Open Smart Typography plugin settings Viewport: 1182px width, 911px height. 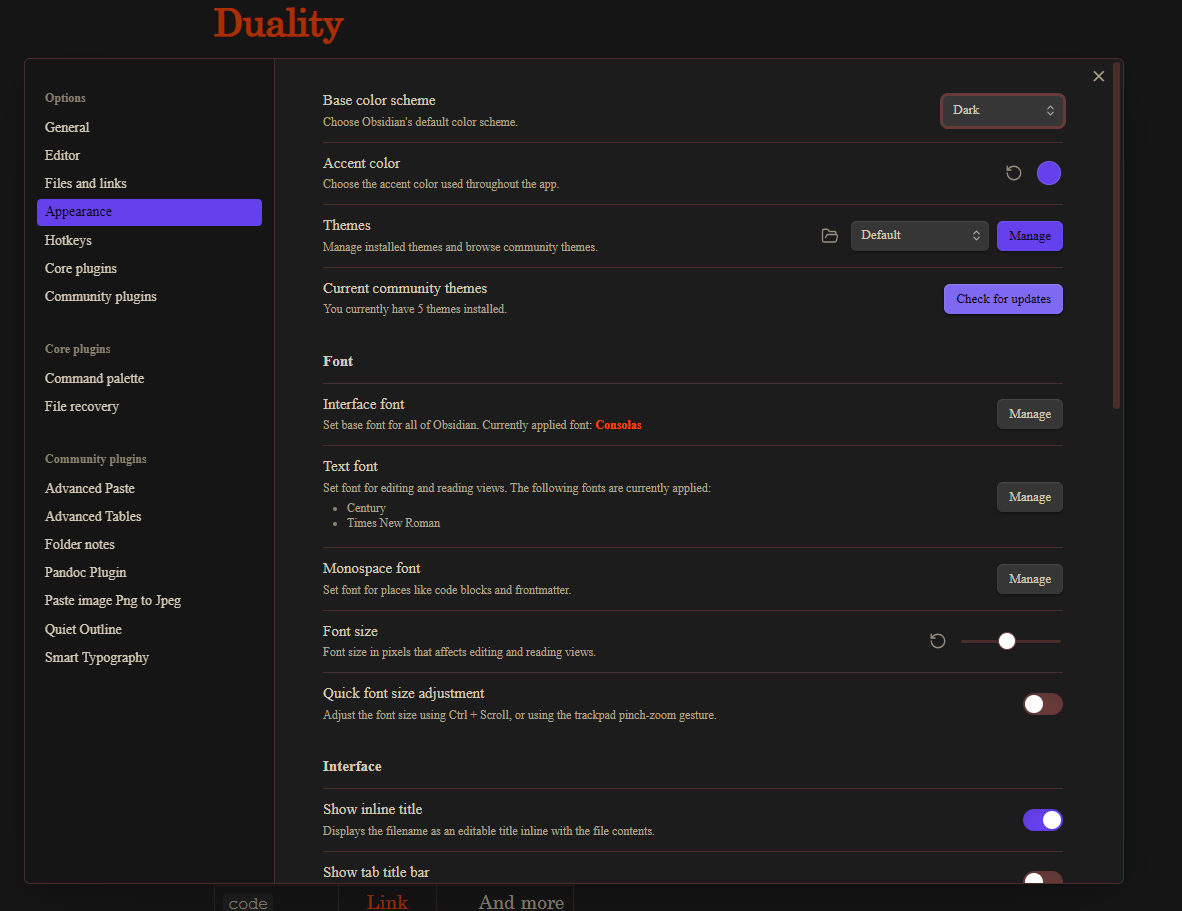[149, 658]
